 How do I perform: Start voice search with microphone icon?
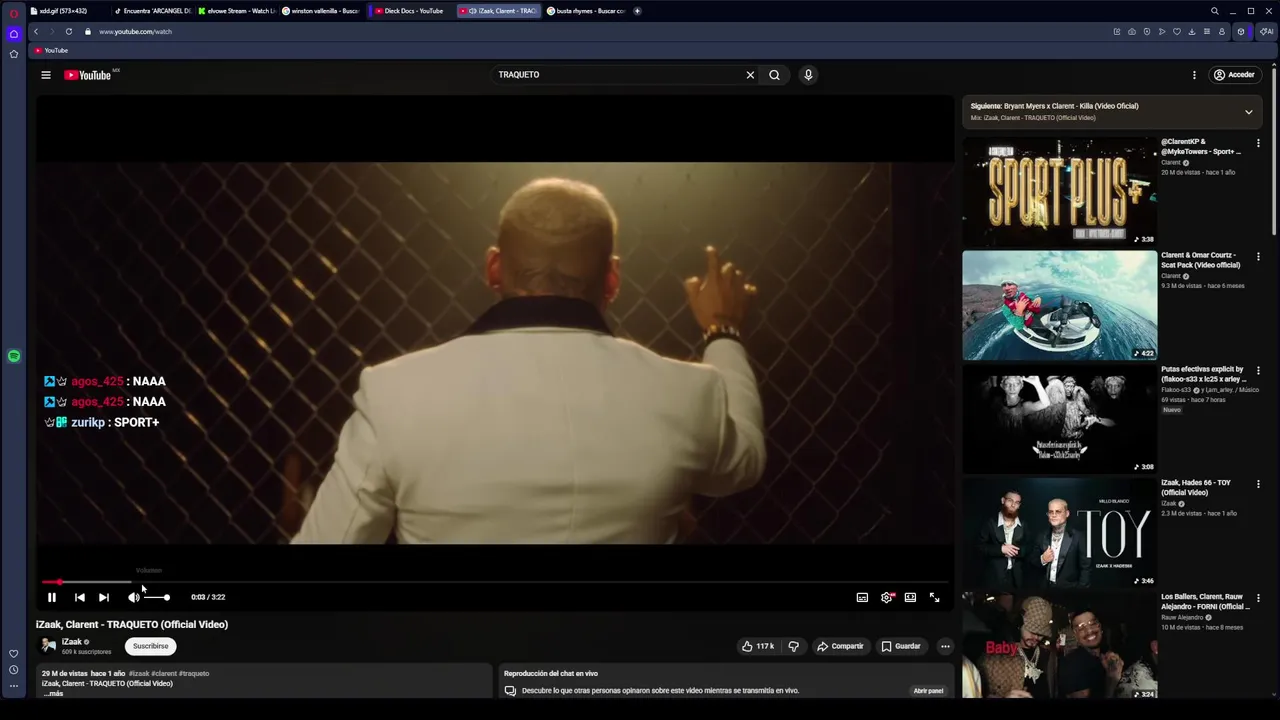tap(808, 75)
